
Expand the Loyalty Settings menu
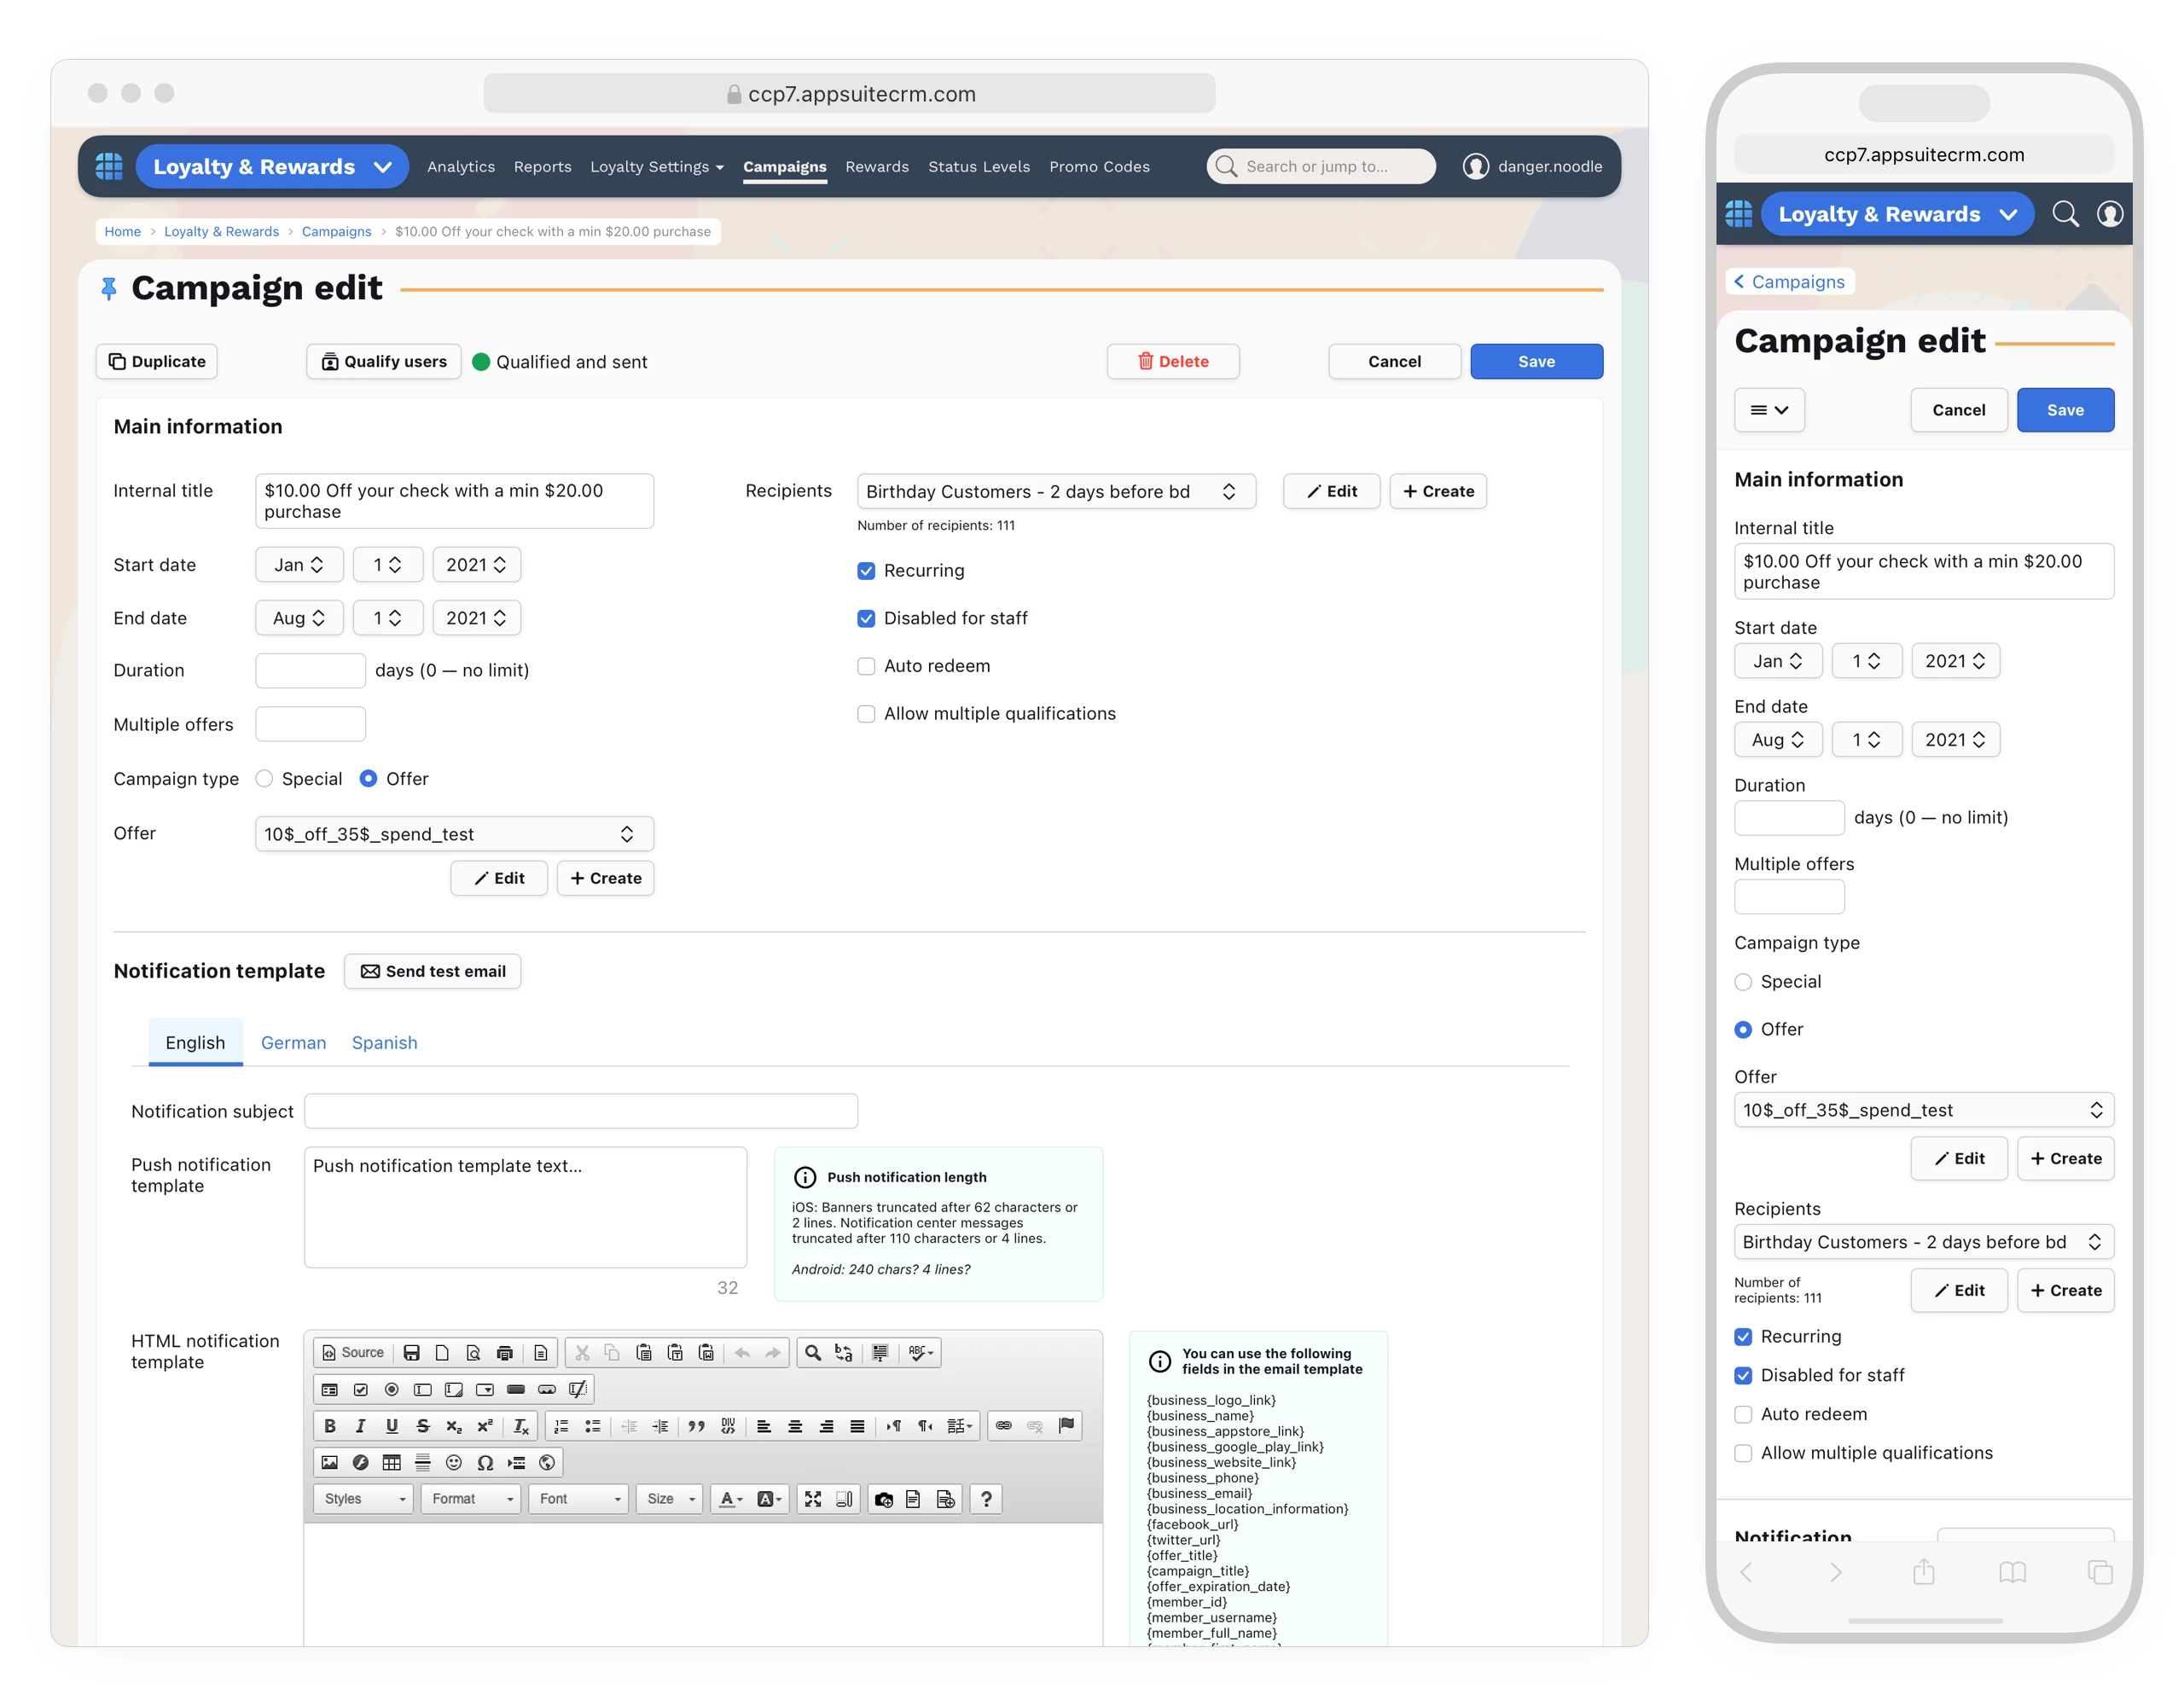pos(656,167)
